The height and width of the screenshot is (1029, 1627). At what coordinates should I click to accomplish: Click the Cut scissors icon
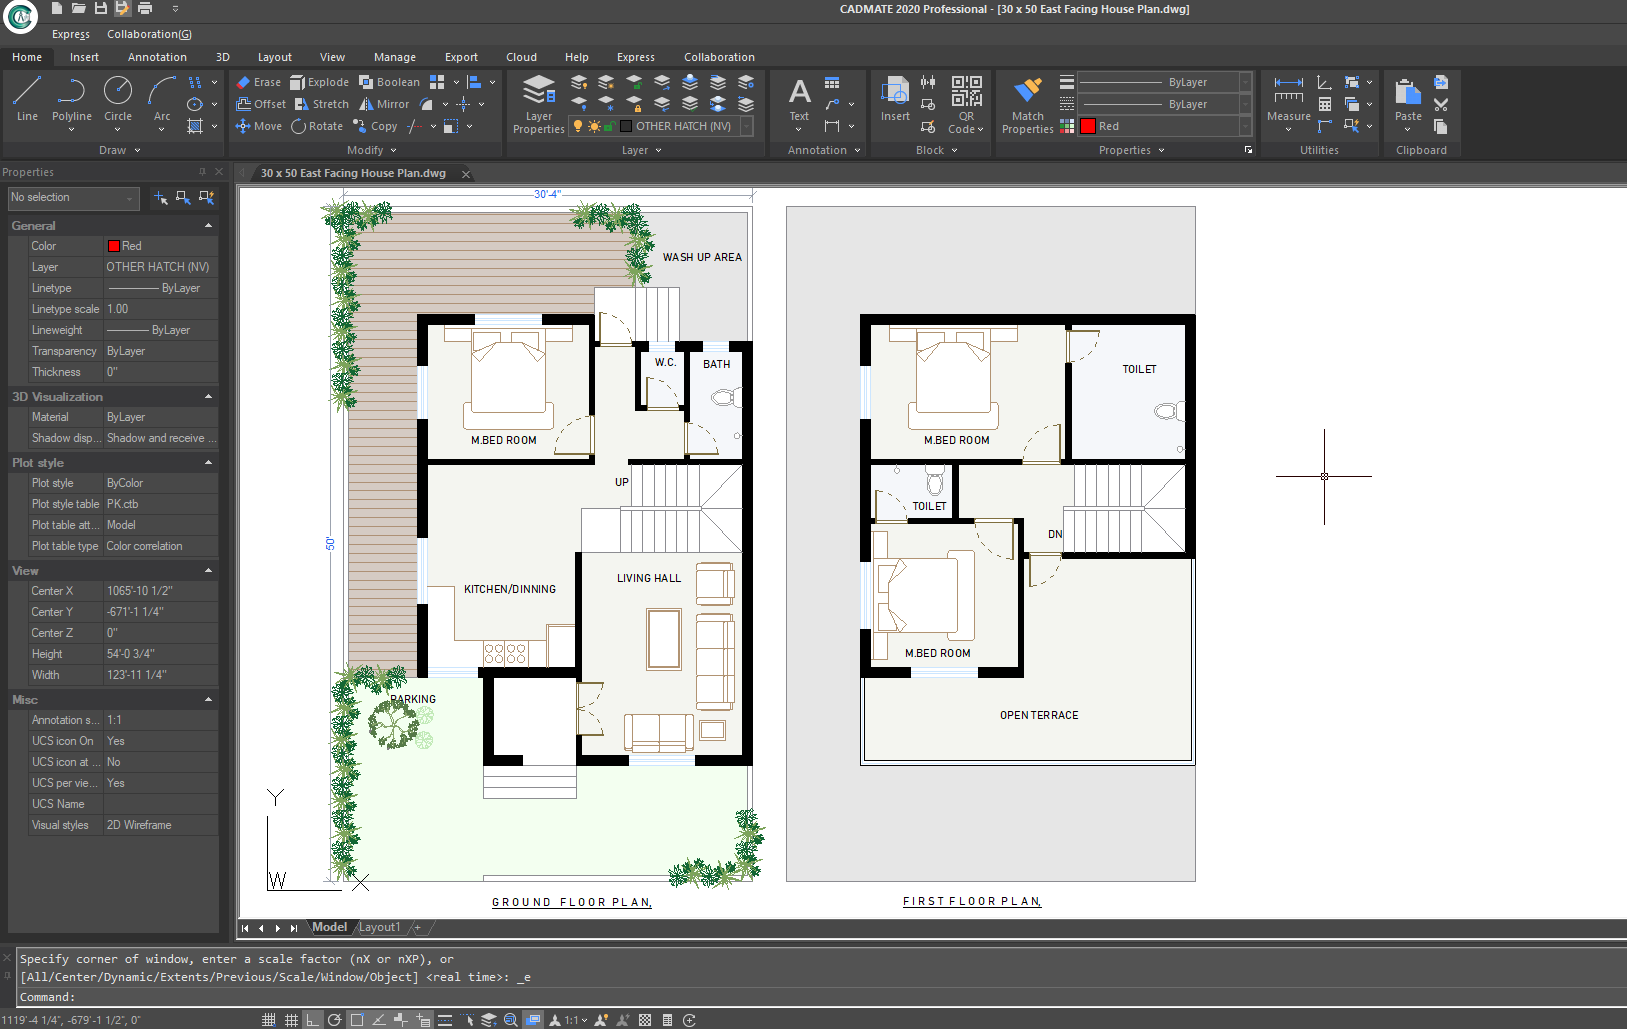click(x=1441, y=104)
